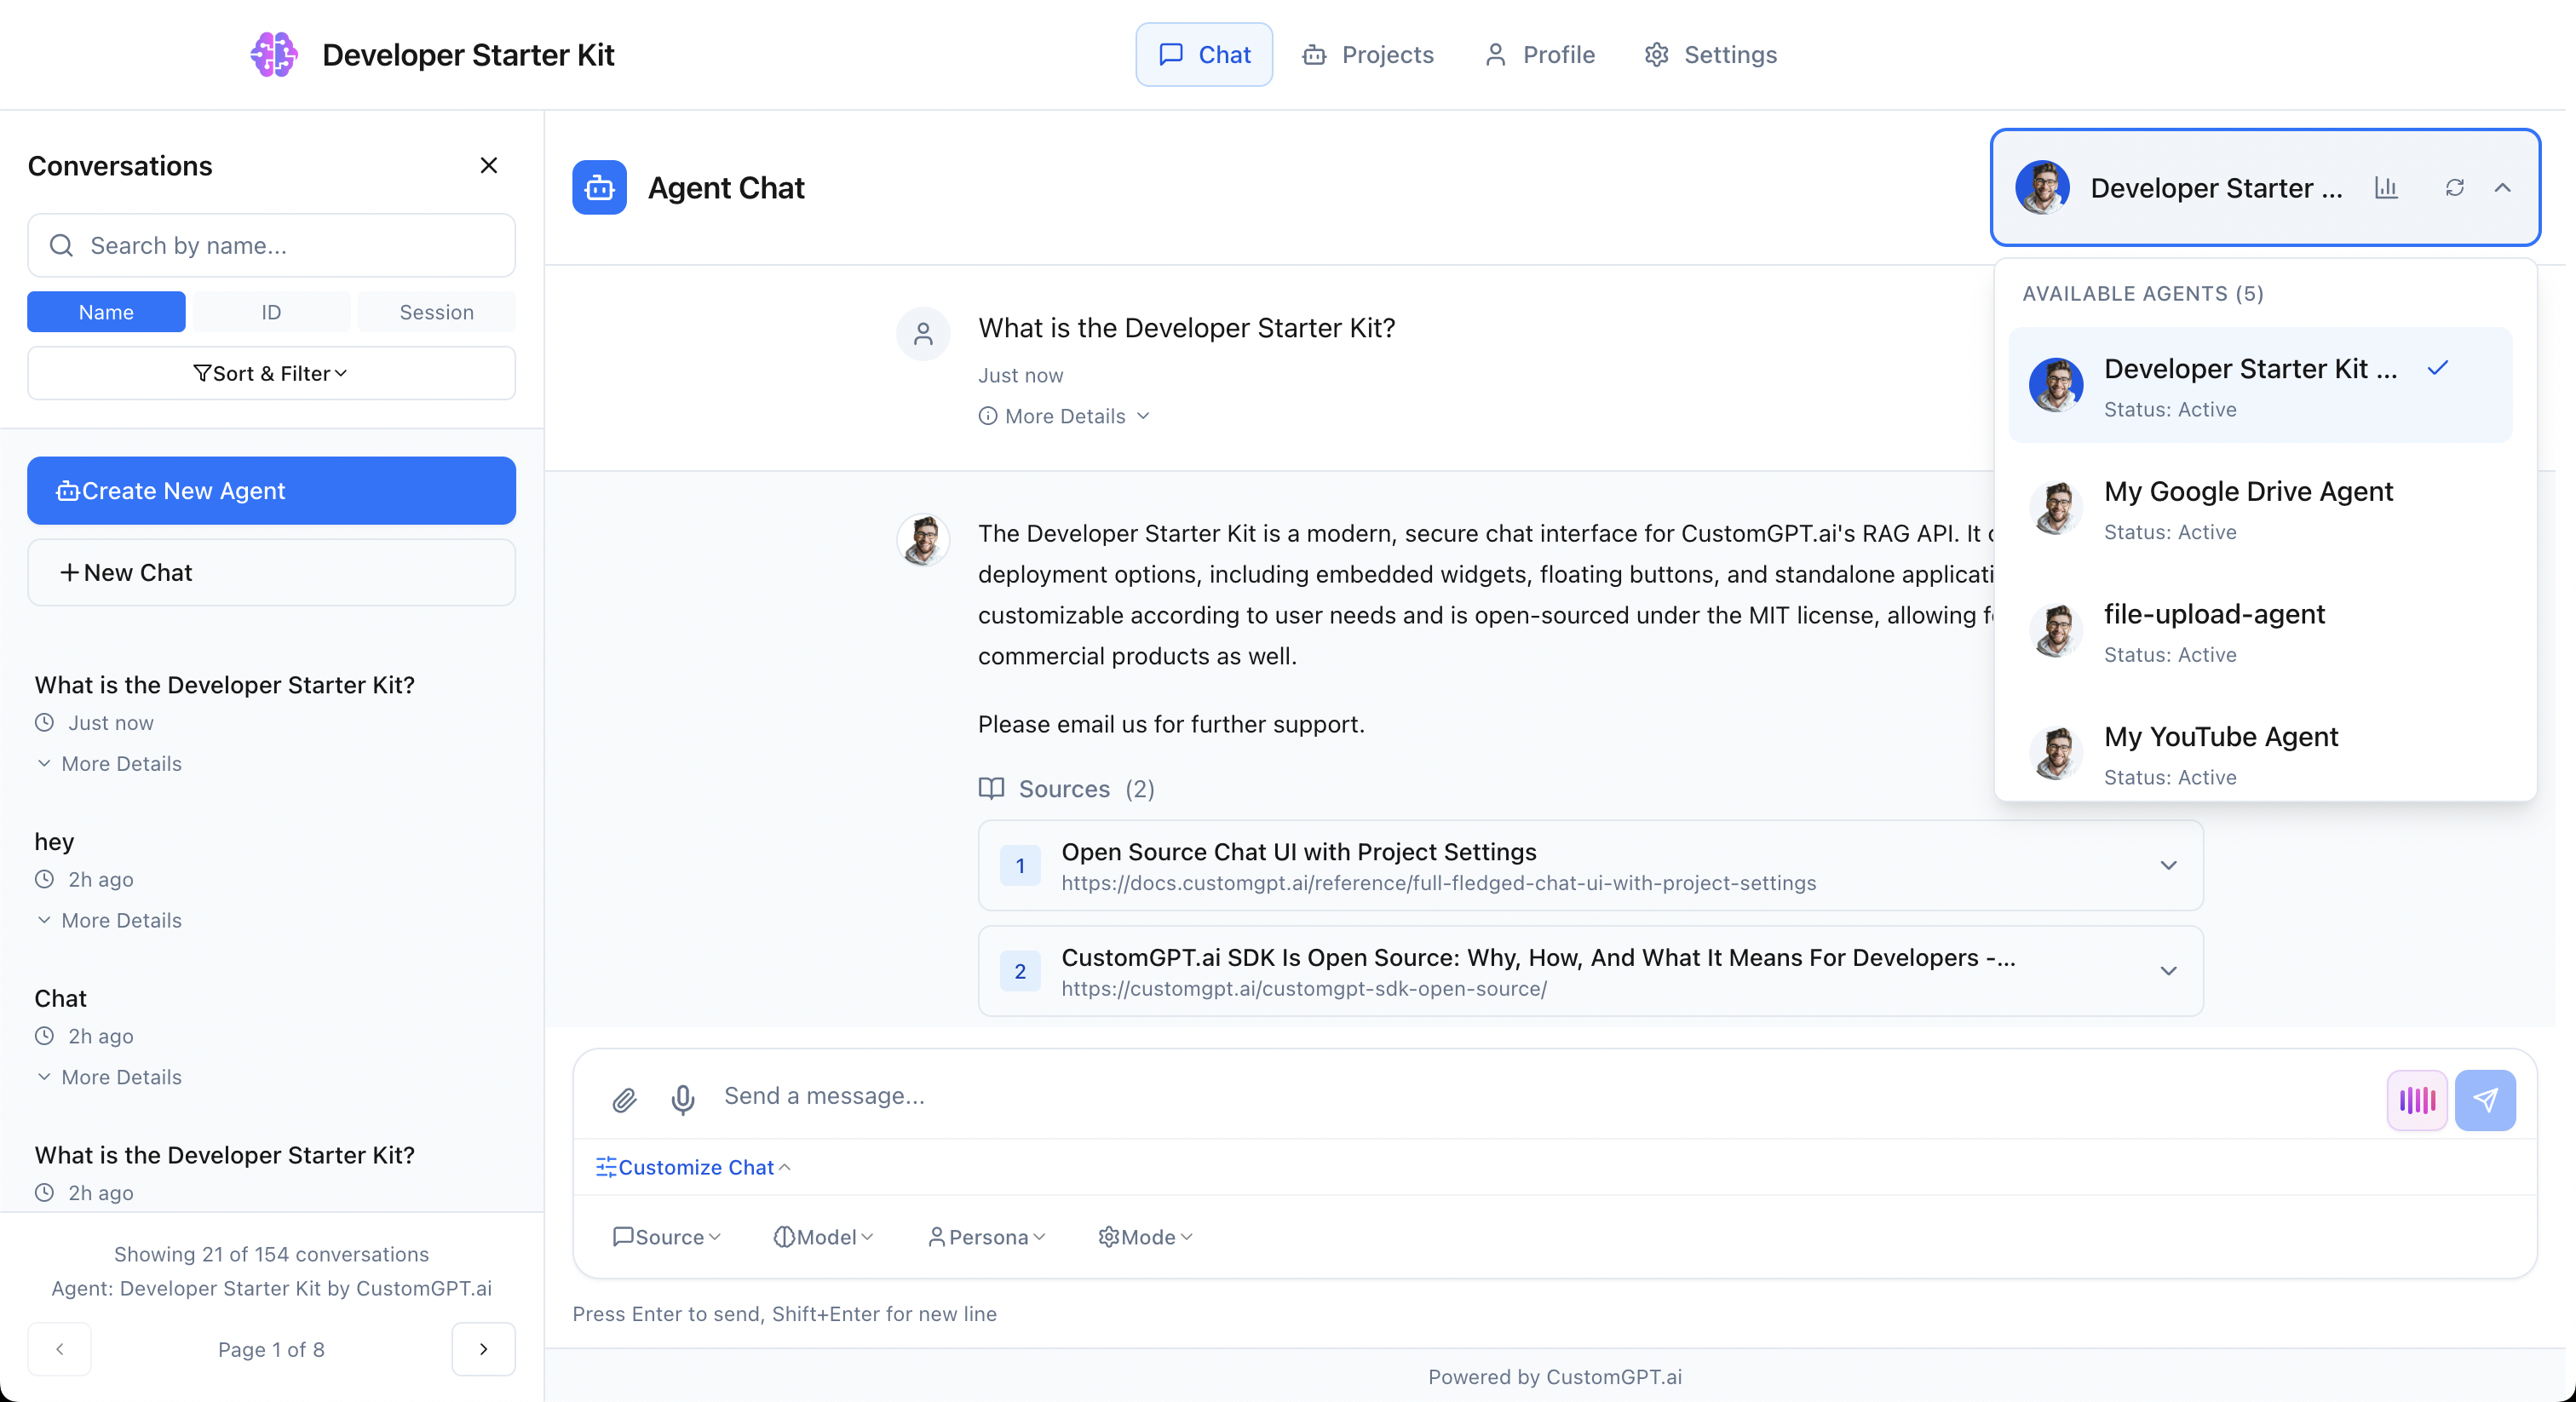
Task: Expand source 1 Open Source Chat UI
Action: (2168, 865)
